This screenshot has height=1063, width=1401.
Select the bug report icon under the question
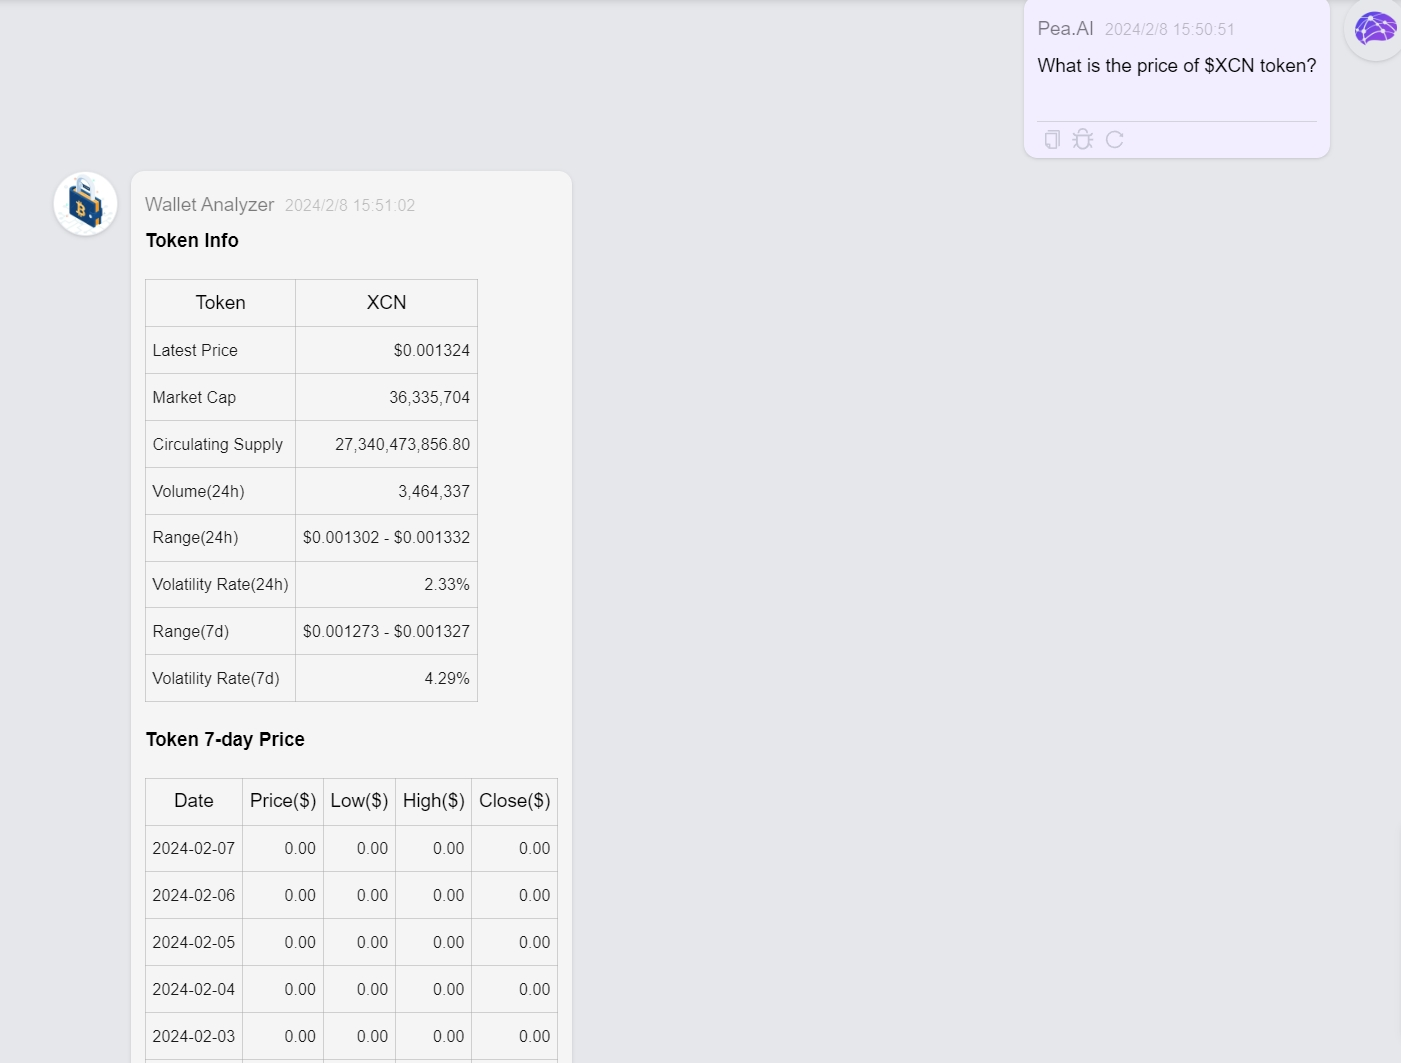click(x=1083, y=140)
